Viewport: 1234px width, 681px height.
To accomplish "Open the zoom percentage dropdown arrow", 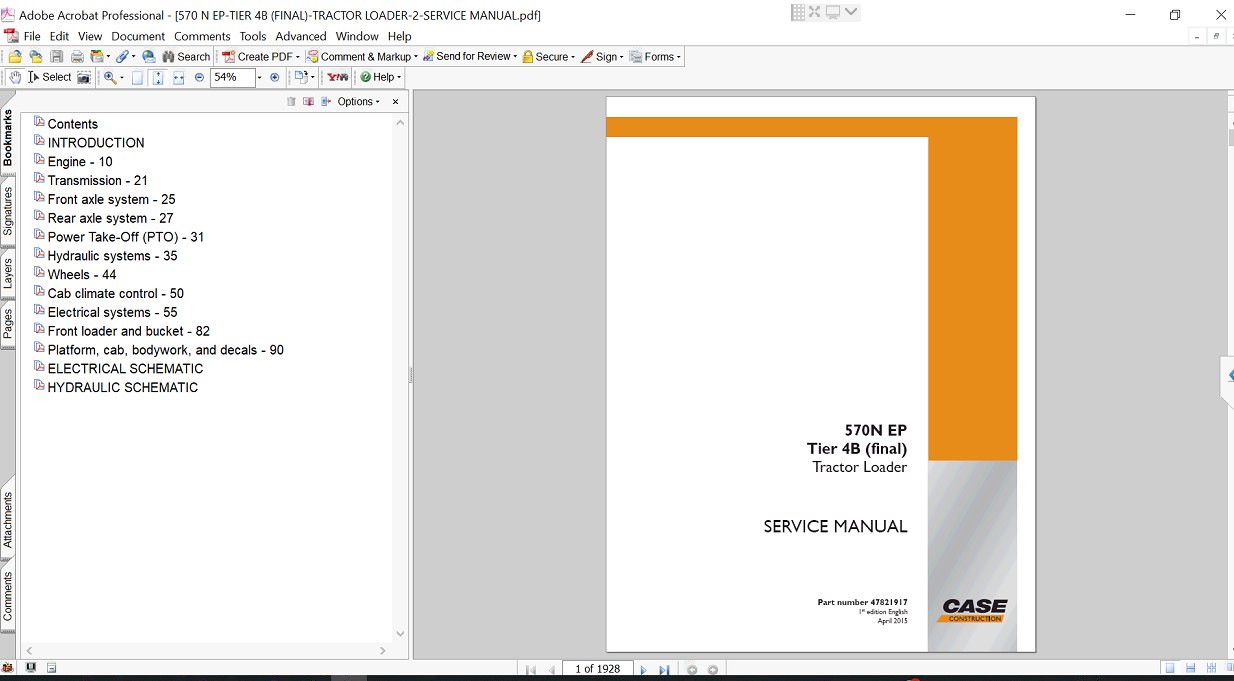I will tap(259, 77).
